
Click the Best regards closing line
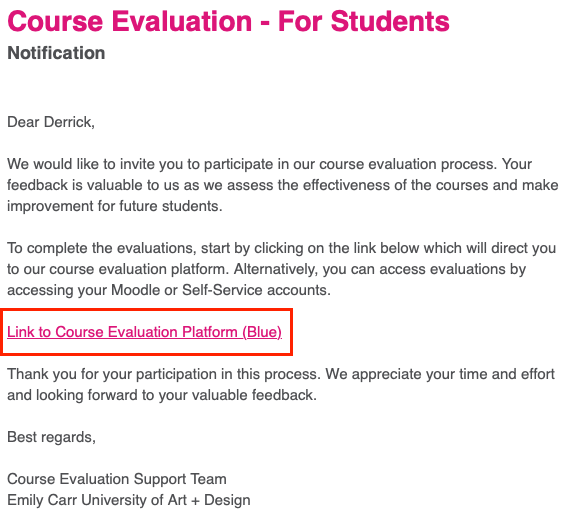point(52,437)
